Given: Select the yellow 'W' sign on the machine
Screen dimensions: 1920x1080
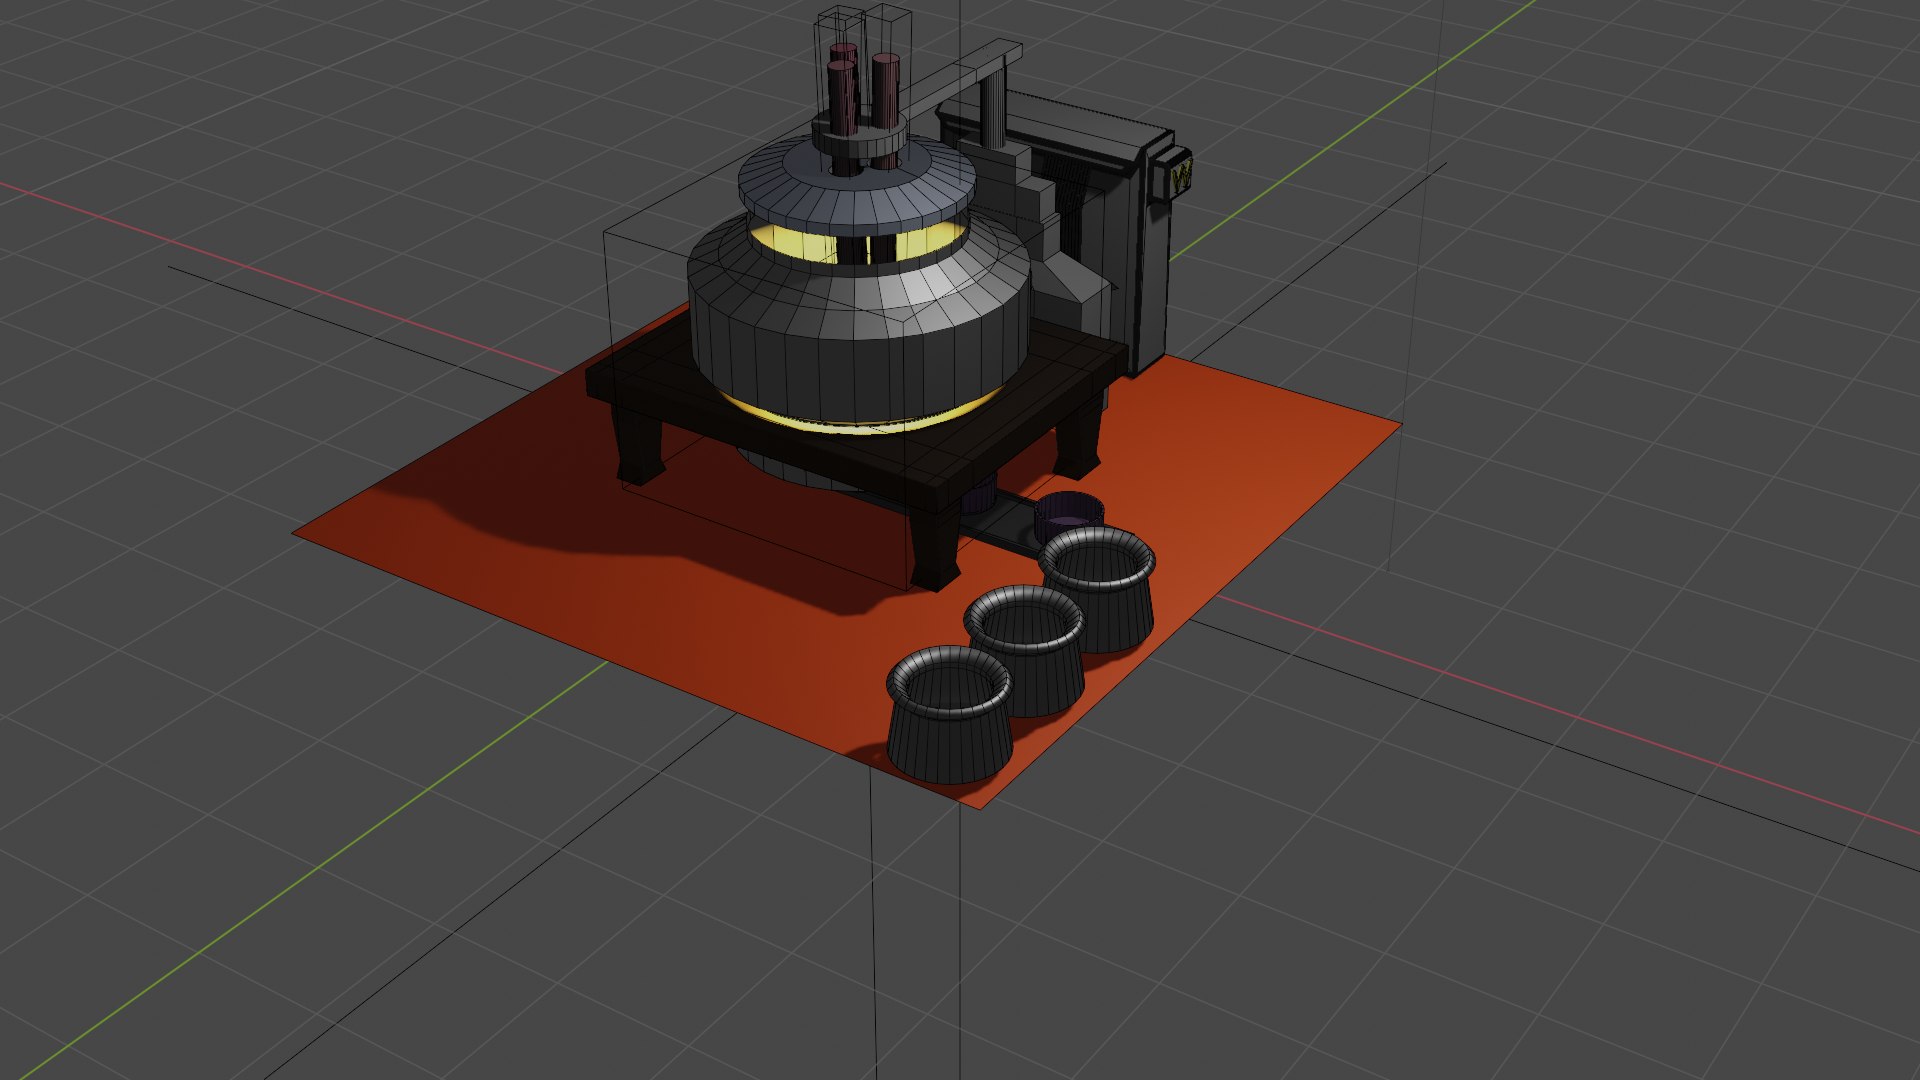Looking at the screenshot, I should pyautogui.click(x=1180, y=178).
